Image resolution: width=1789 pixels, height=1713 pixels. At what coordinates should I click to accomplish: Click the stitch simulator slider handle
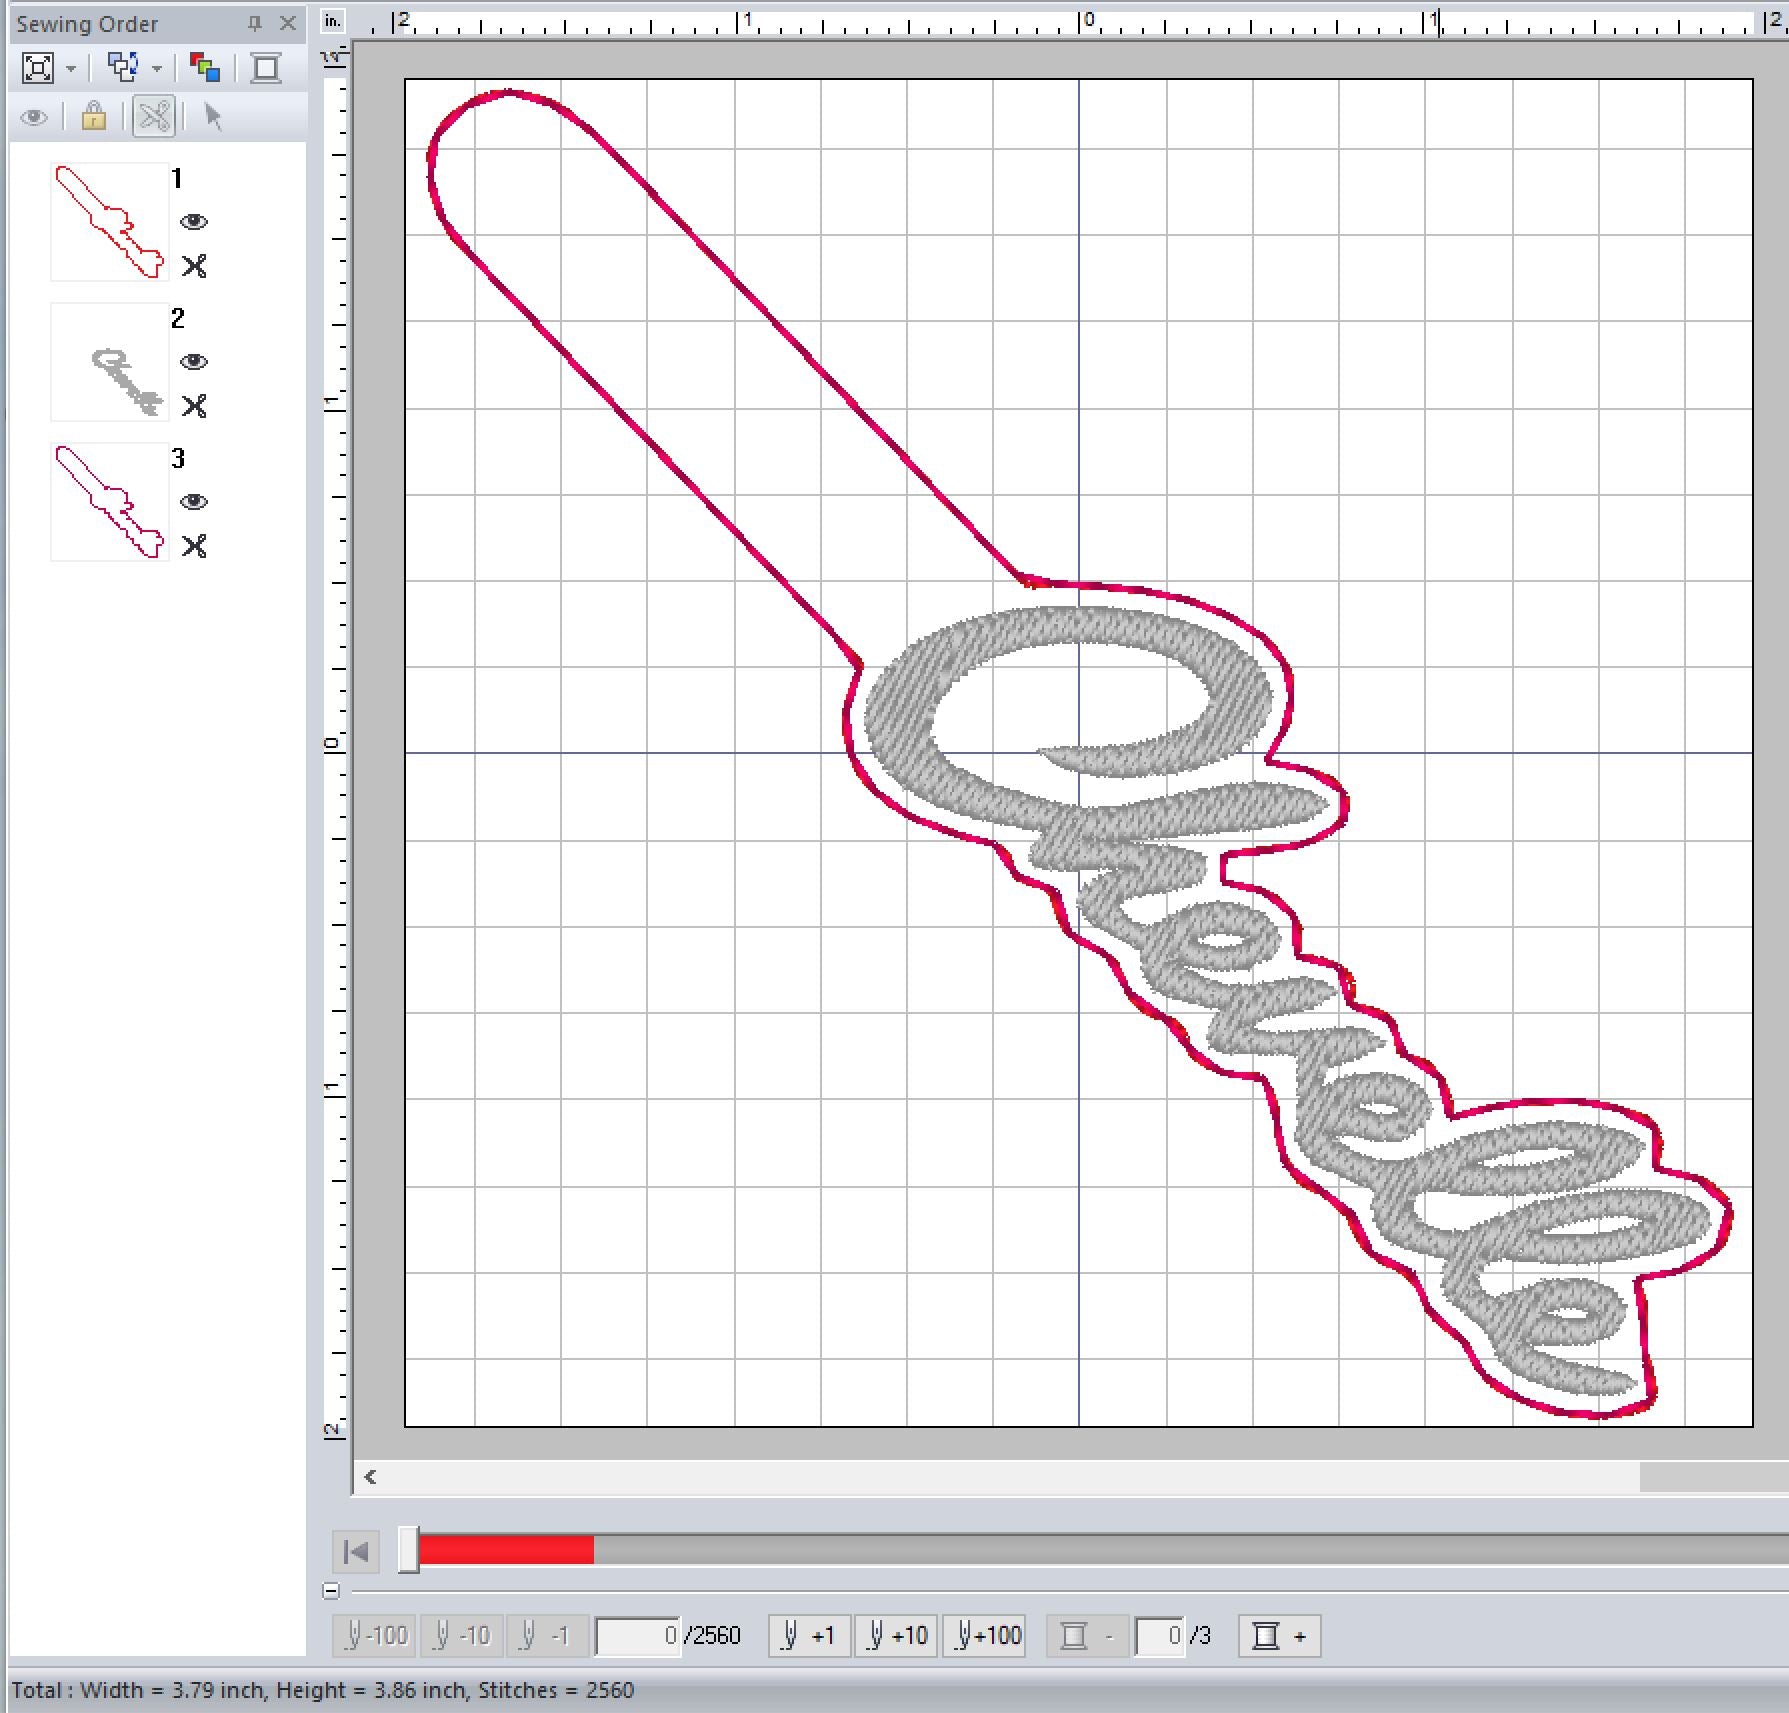(x=408, y=1550)
